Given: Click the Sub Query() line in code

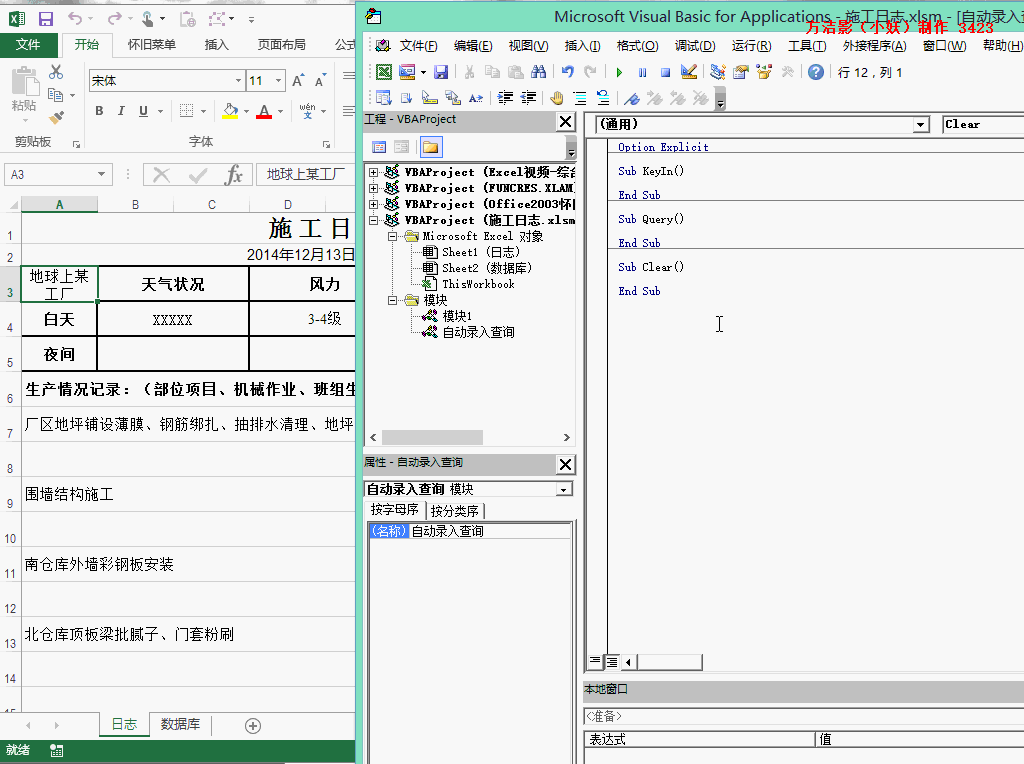Looking at the screenshot, I should click(x=651, y=219).
